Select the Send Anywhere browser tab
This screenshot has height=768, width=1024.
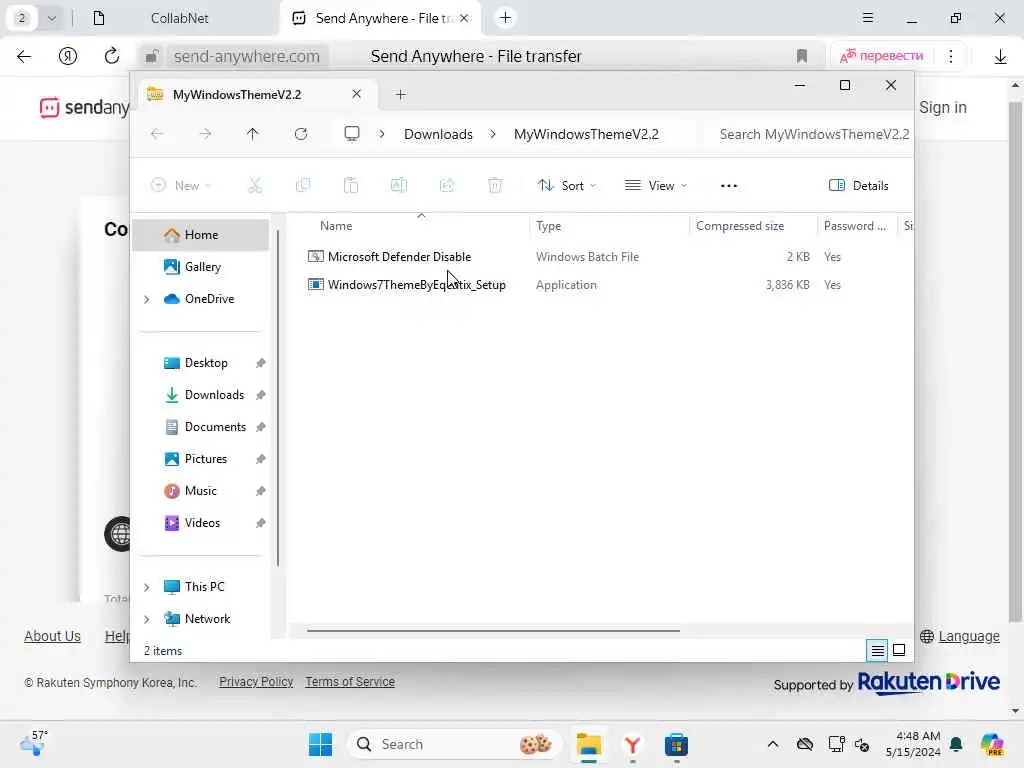pyautogui.click(x=381, y=18)
